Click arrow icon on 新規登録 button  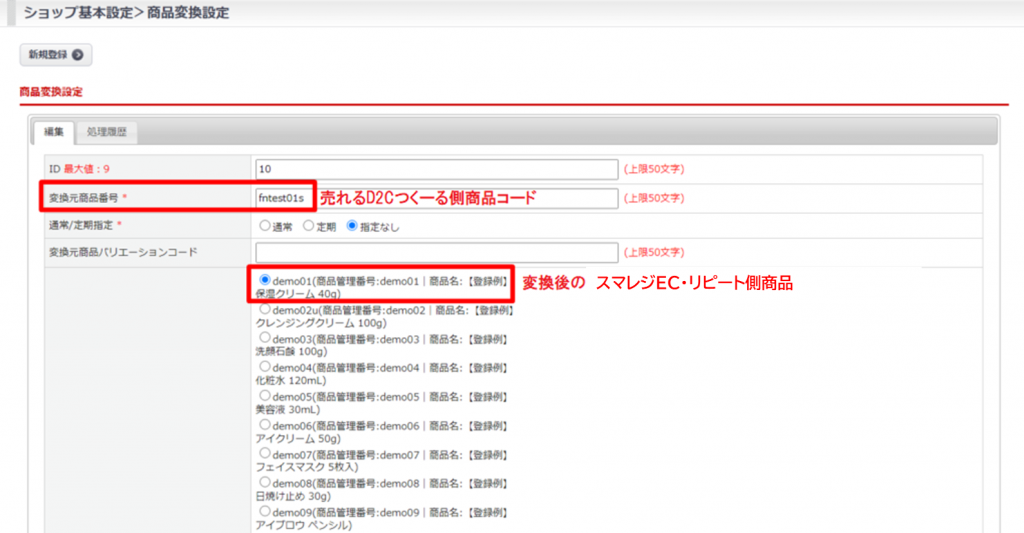coord(78,55)
